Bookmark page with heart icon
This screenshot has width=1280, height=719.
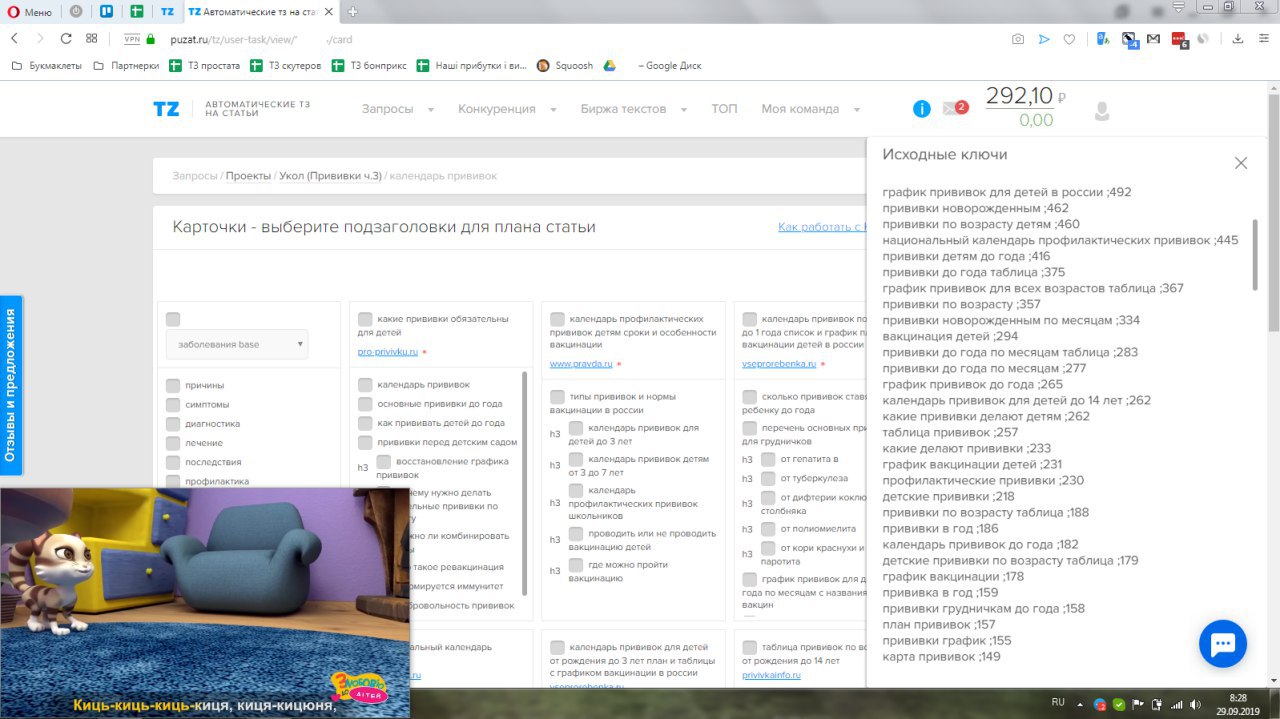coord(1069,39)
